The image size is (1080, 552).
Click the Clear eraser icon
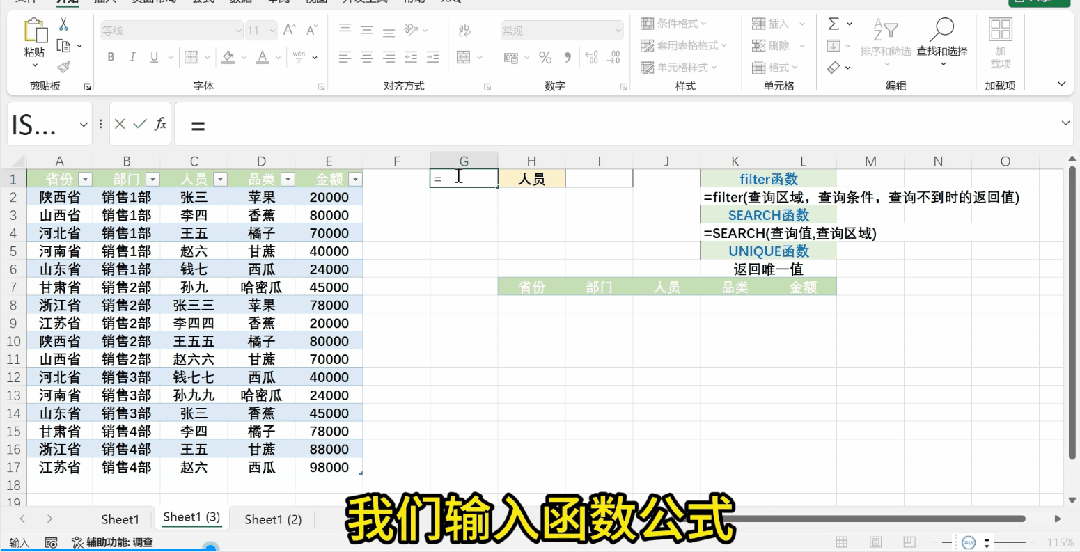point(833,67)
